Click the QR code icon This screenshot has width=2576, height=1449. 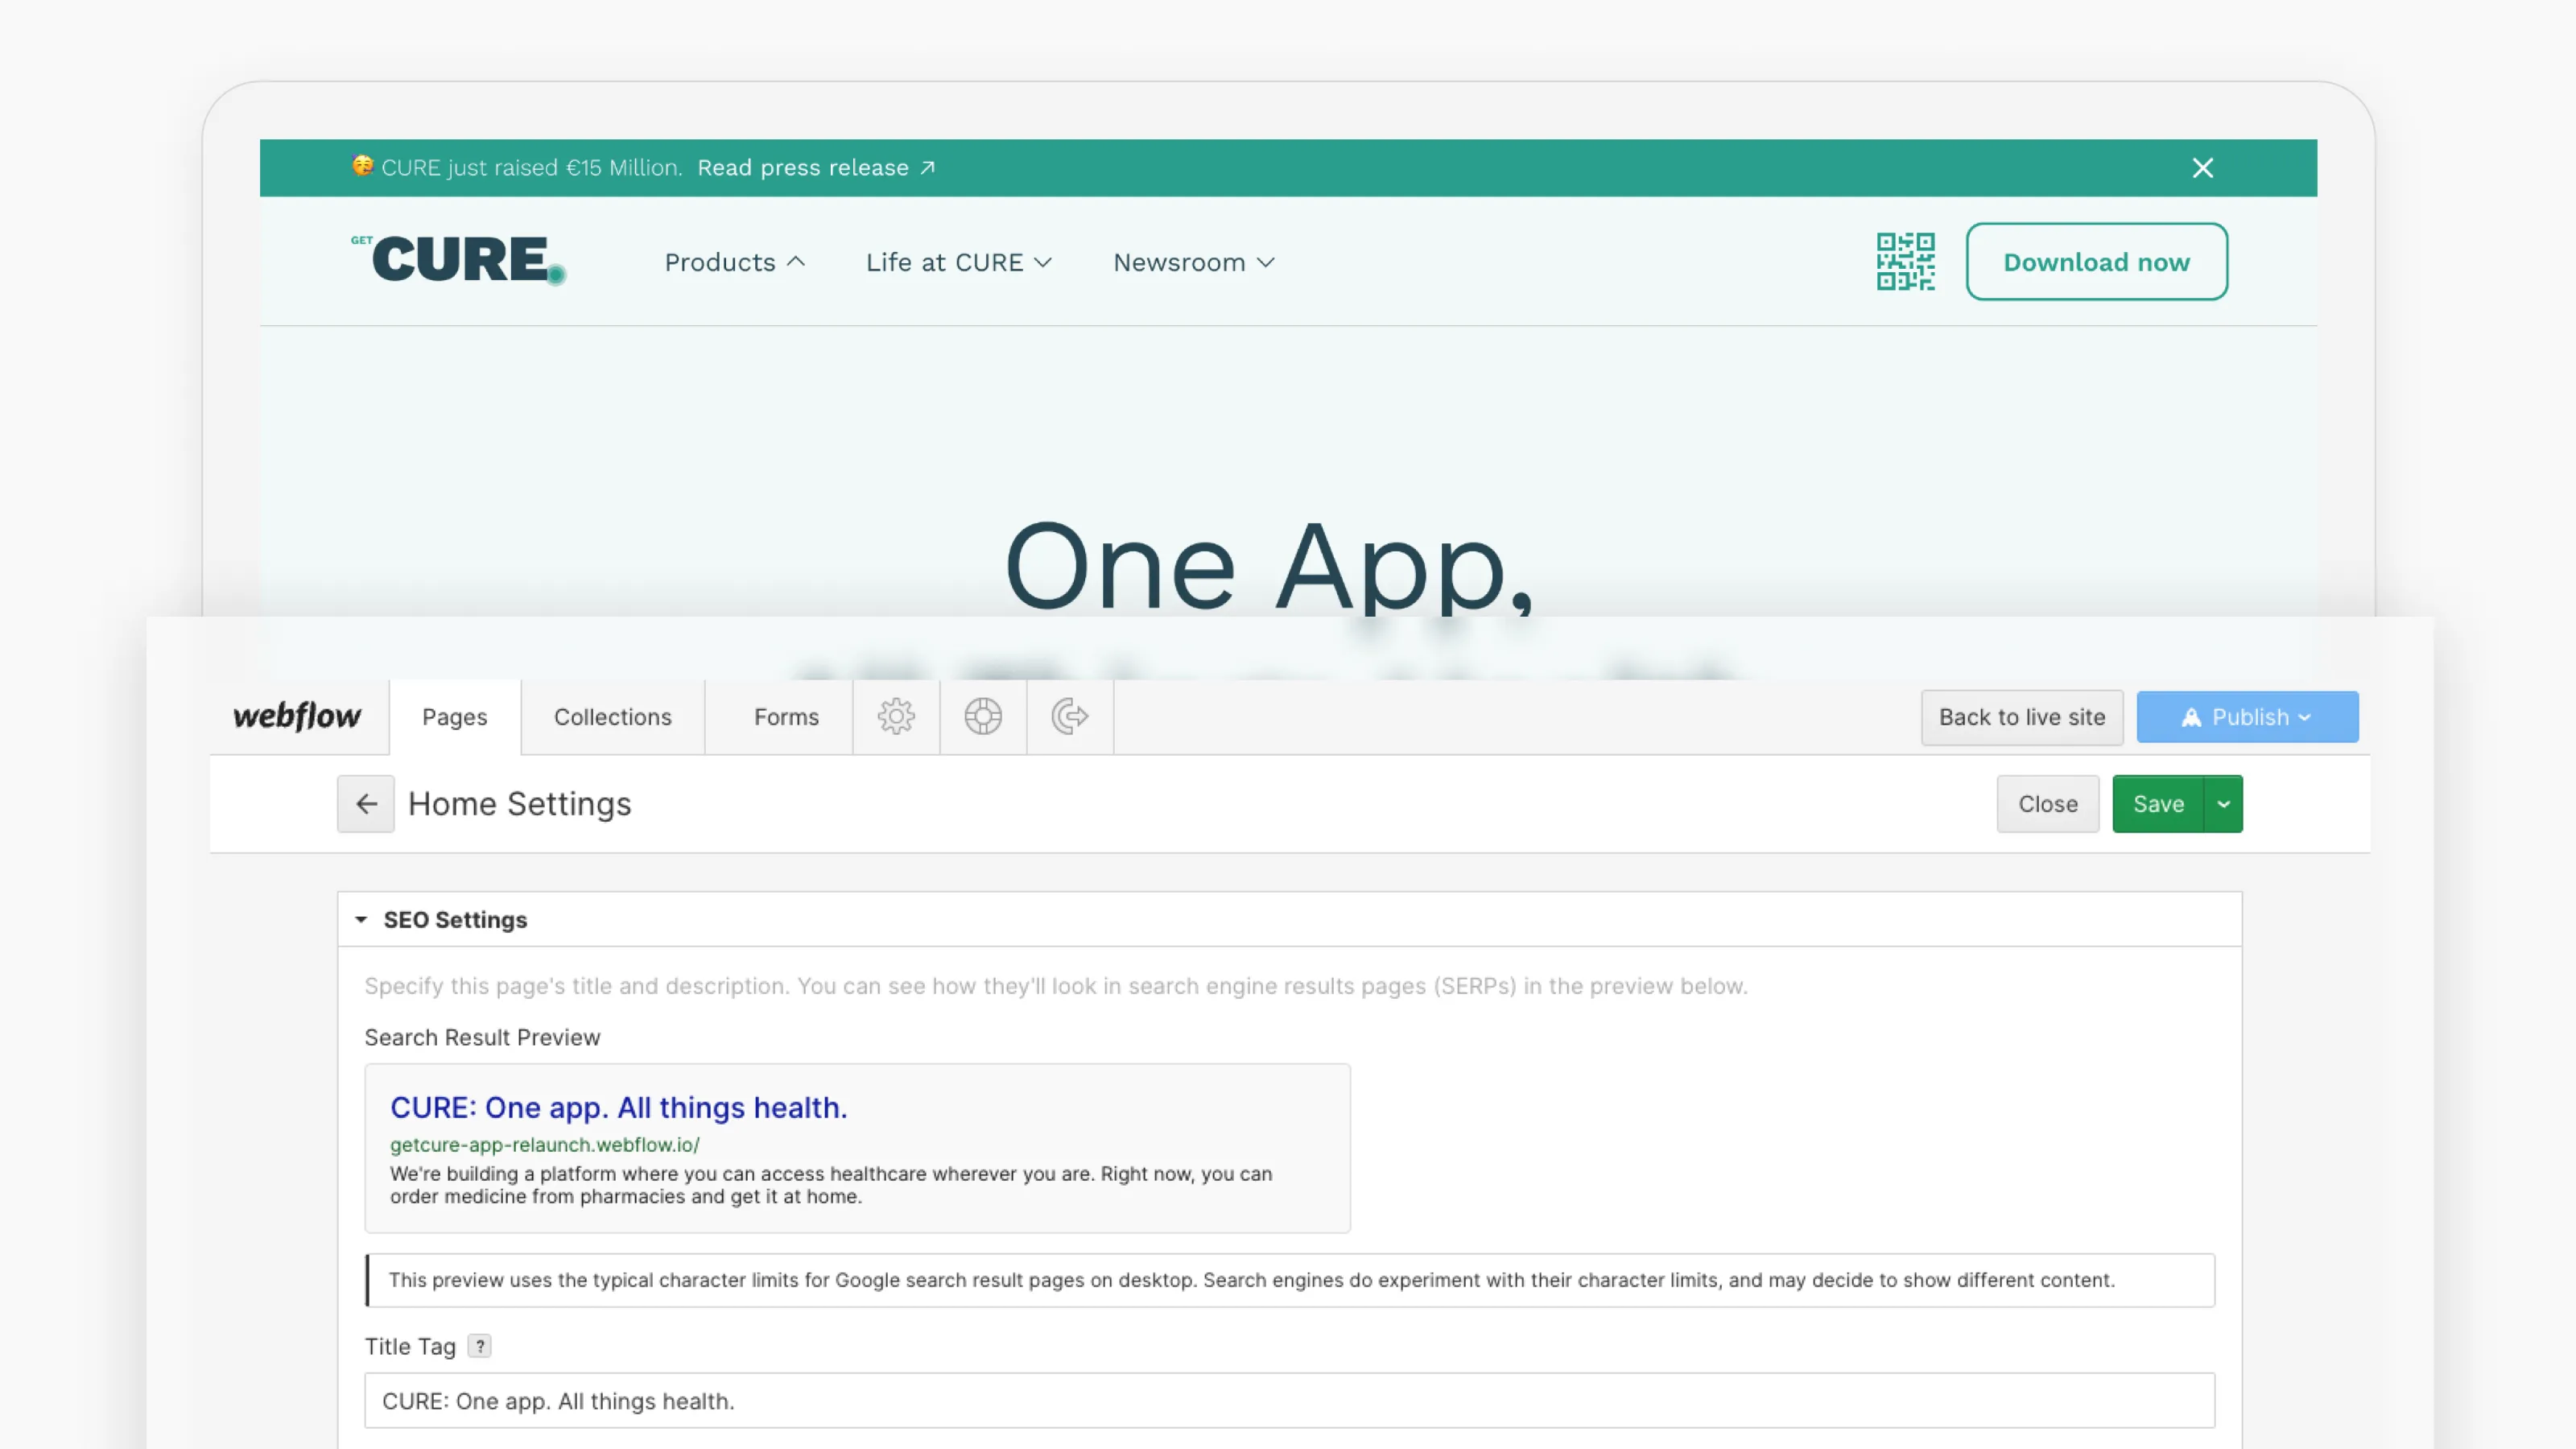point(1905,261)
